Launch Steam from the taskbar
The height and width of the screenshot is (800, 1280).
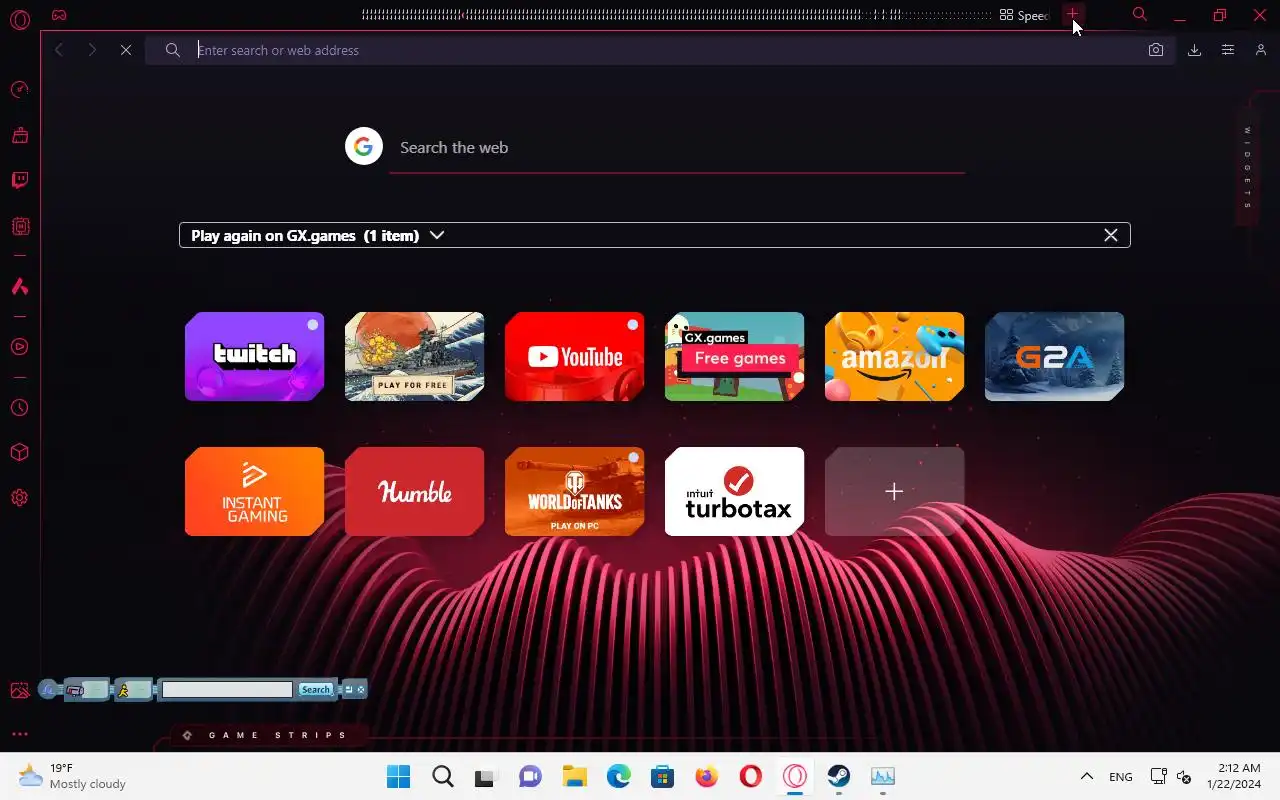coord(838,776)
